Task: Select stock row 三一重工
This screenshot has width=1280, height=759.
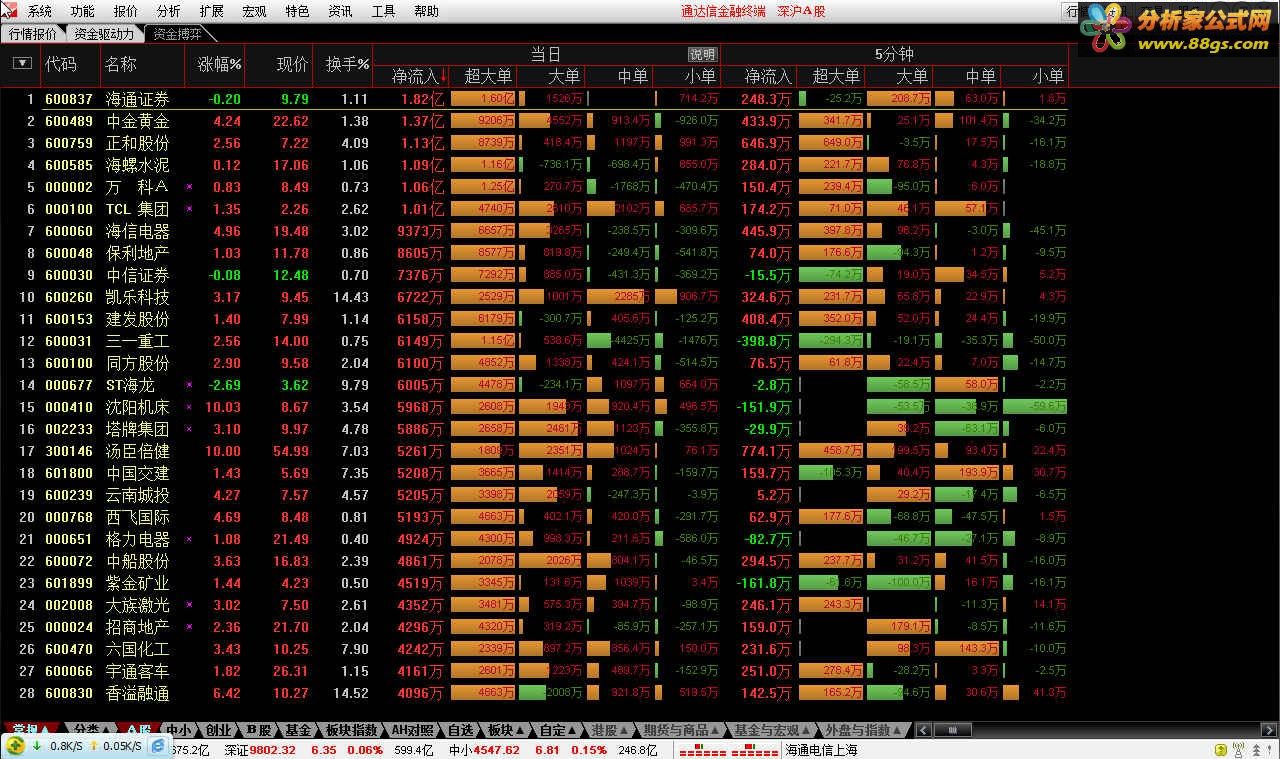Action: click(x=533, y=341)
